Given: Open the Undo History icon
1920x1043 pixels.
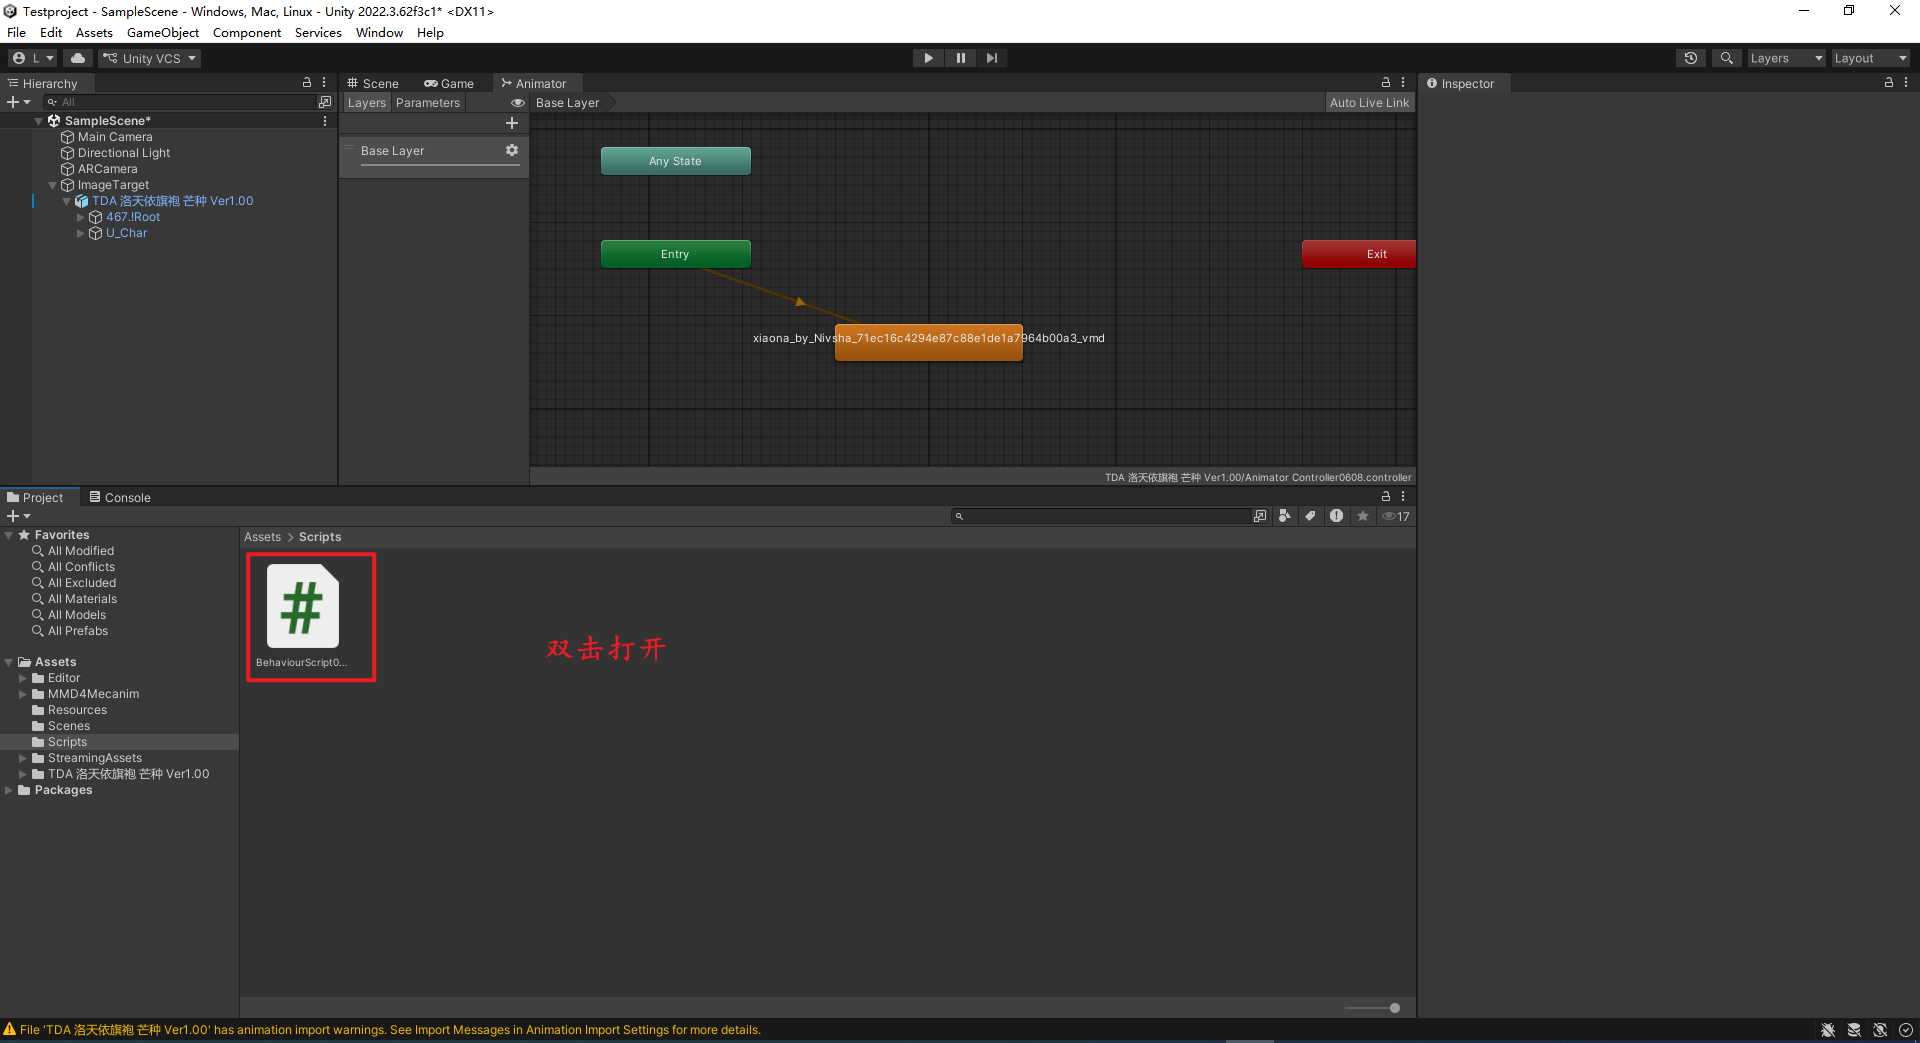Looking at the screenshot, I should pyautogui.click(x=1691, y=58).
